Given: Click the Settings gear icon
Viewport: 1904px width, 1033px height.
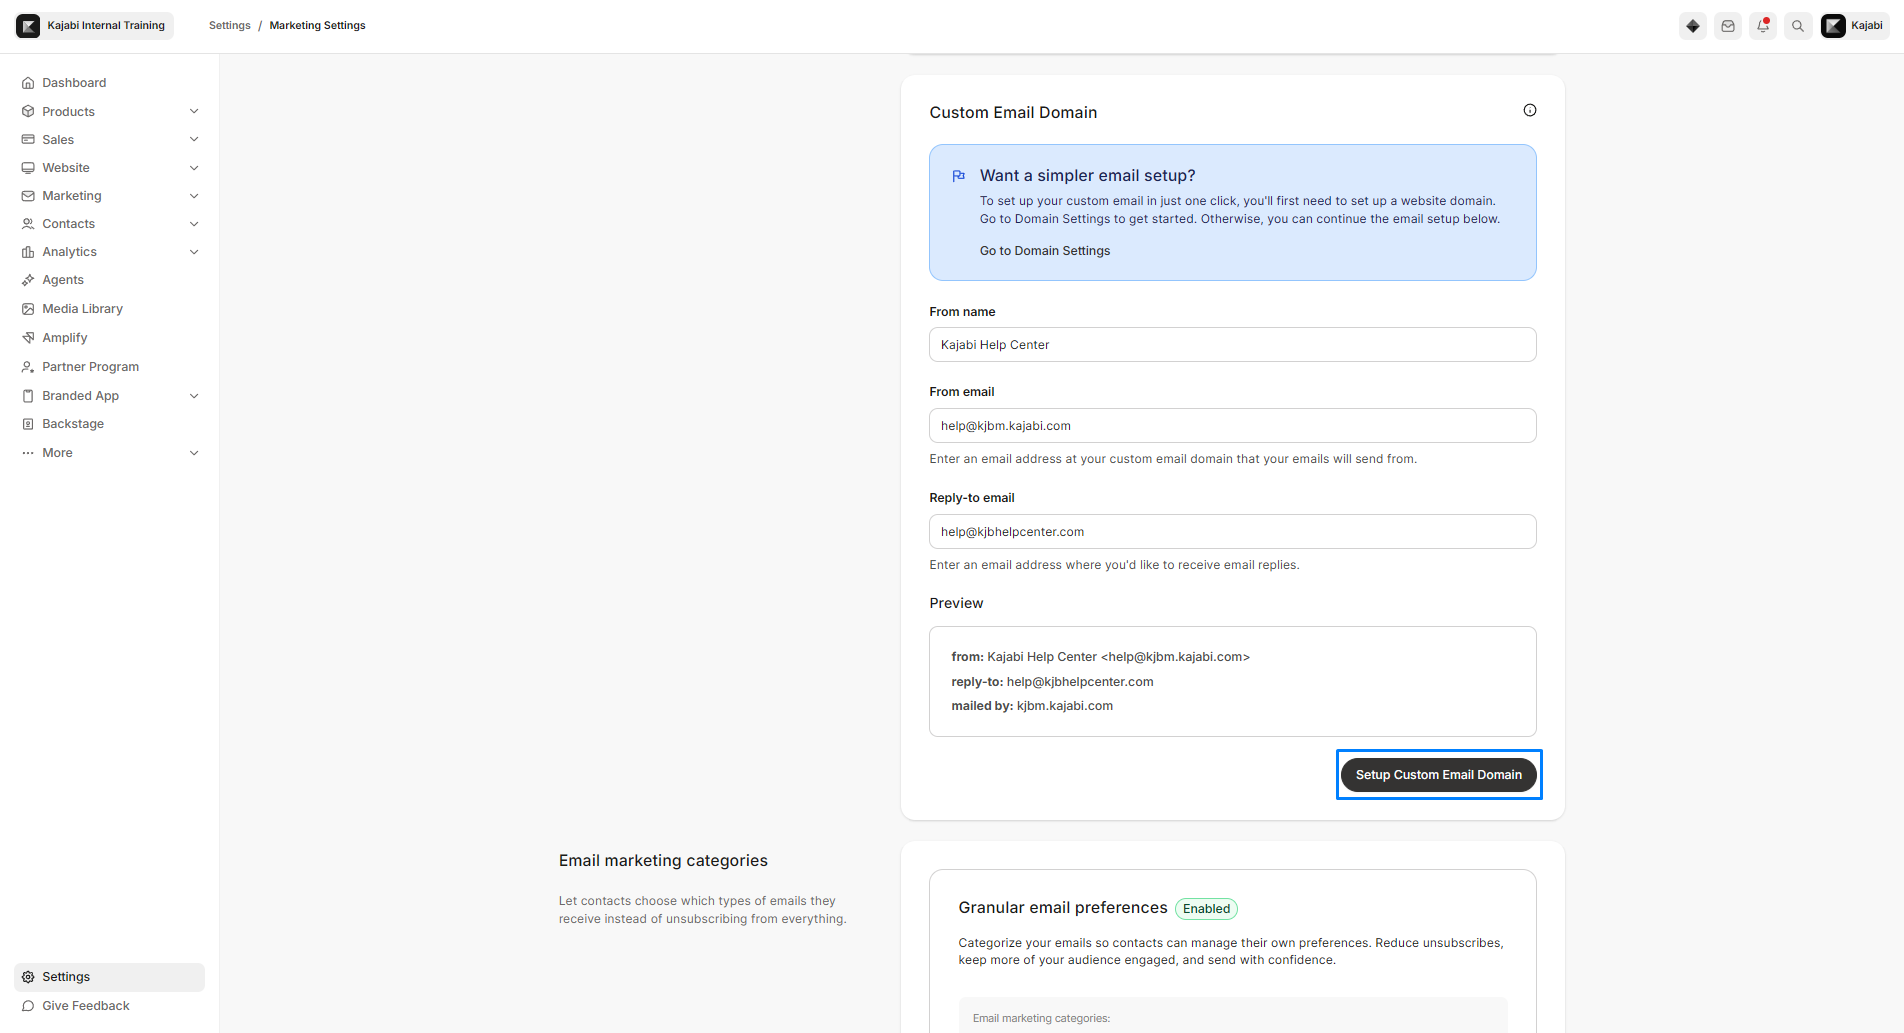Looking at the screenshot, I should (28, 977).
